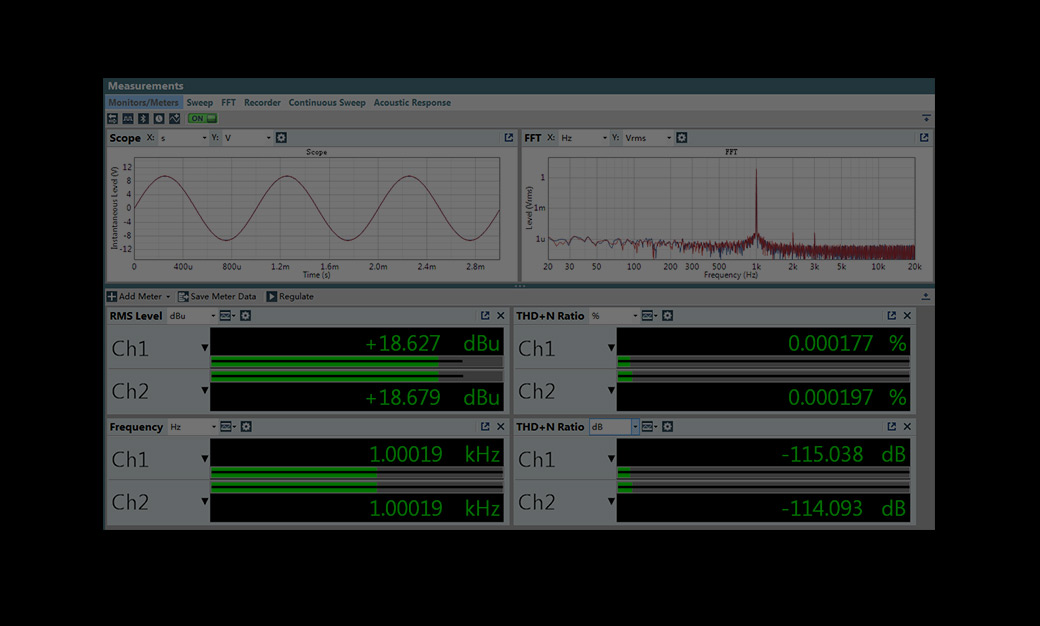Close the THD+N Ratio percent meter
This screenshot has width=1040, height=626.
point(907,316)
